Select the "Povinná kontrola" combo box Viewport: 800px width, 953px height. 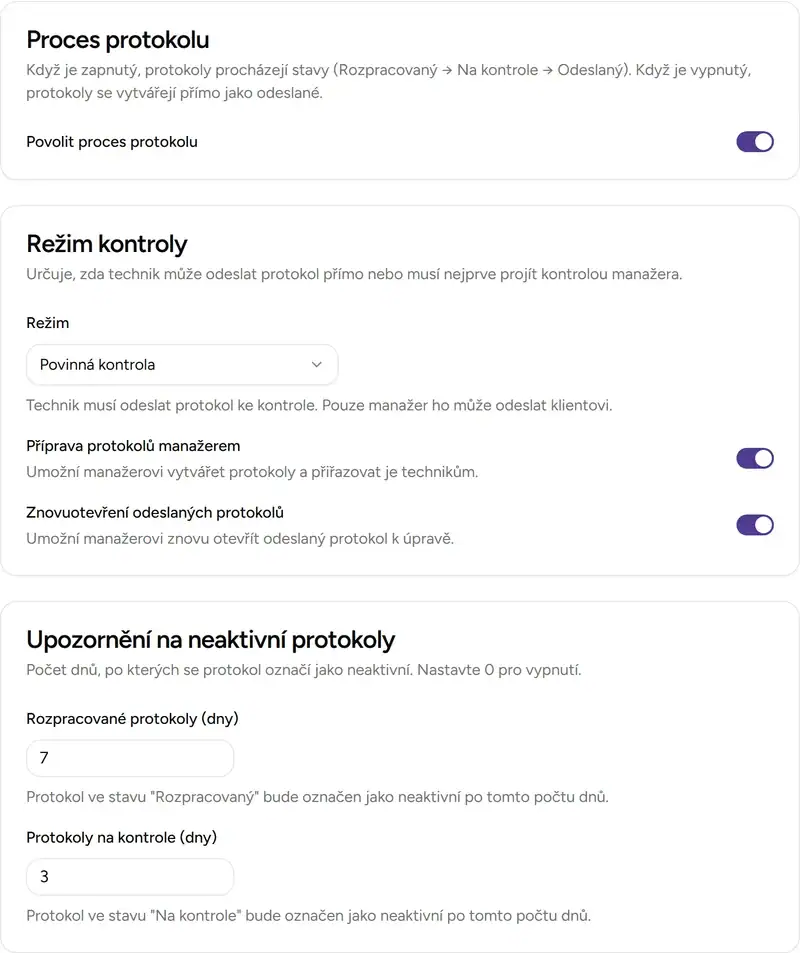[182, 364]
